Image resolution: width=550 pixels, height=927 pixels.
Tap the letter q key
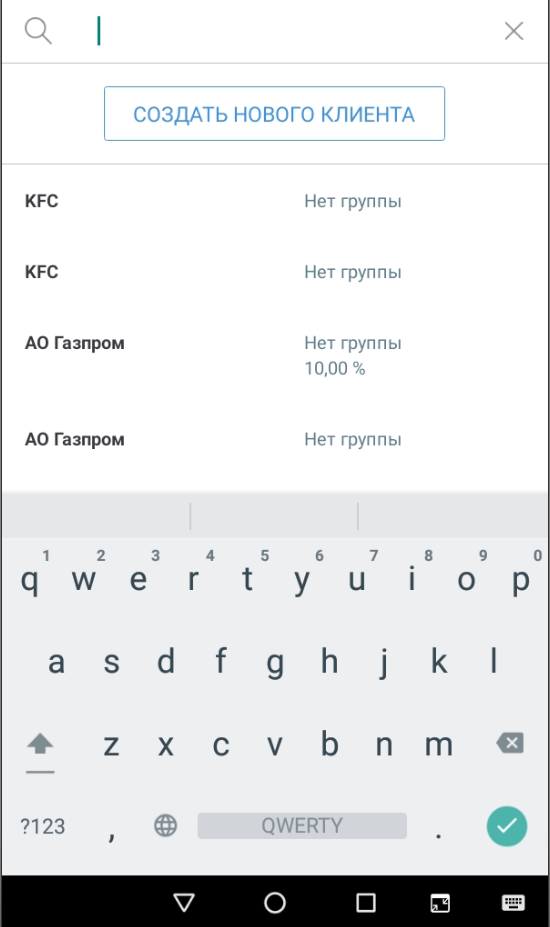30,579
